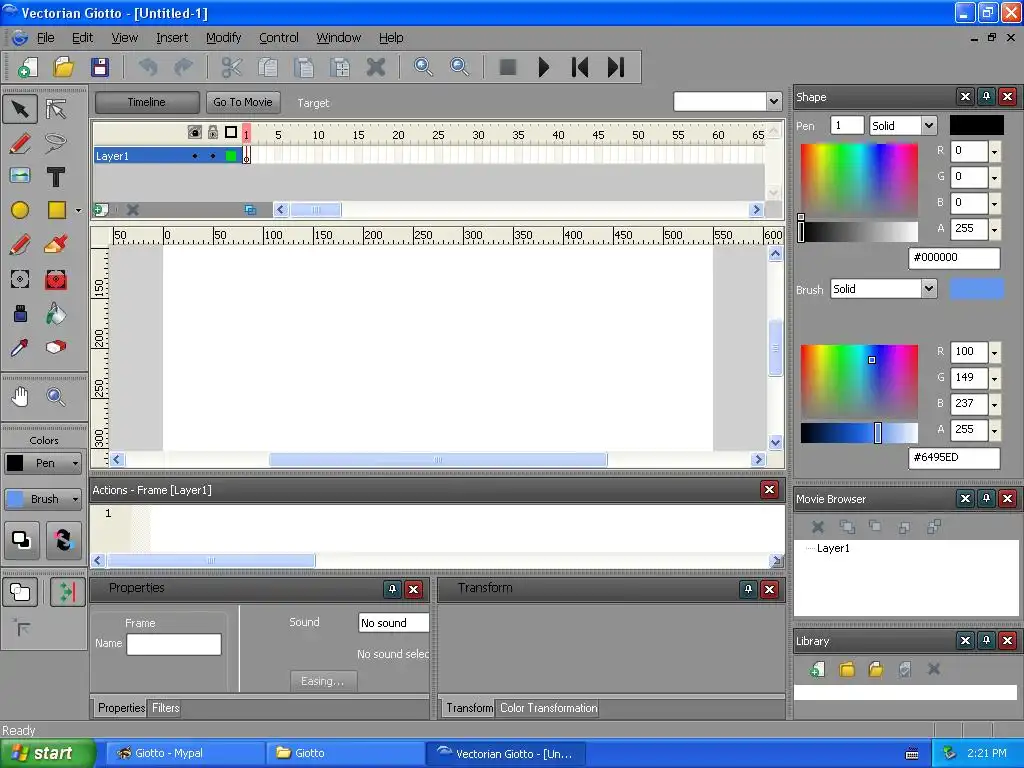Click the Go To Movie button
The image size is (1024, 768).
(243, 102)
